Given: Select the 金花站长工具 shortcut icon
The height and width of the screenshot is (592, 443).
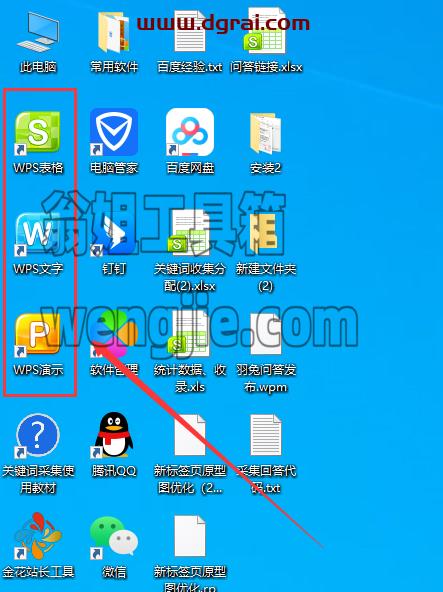Looking at the screenshot, I should pos(37,536).
